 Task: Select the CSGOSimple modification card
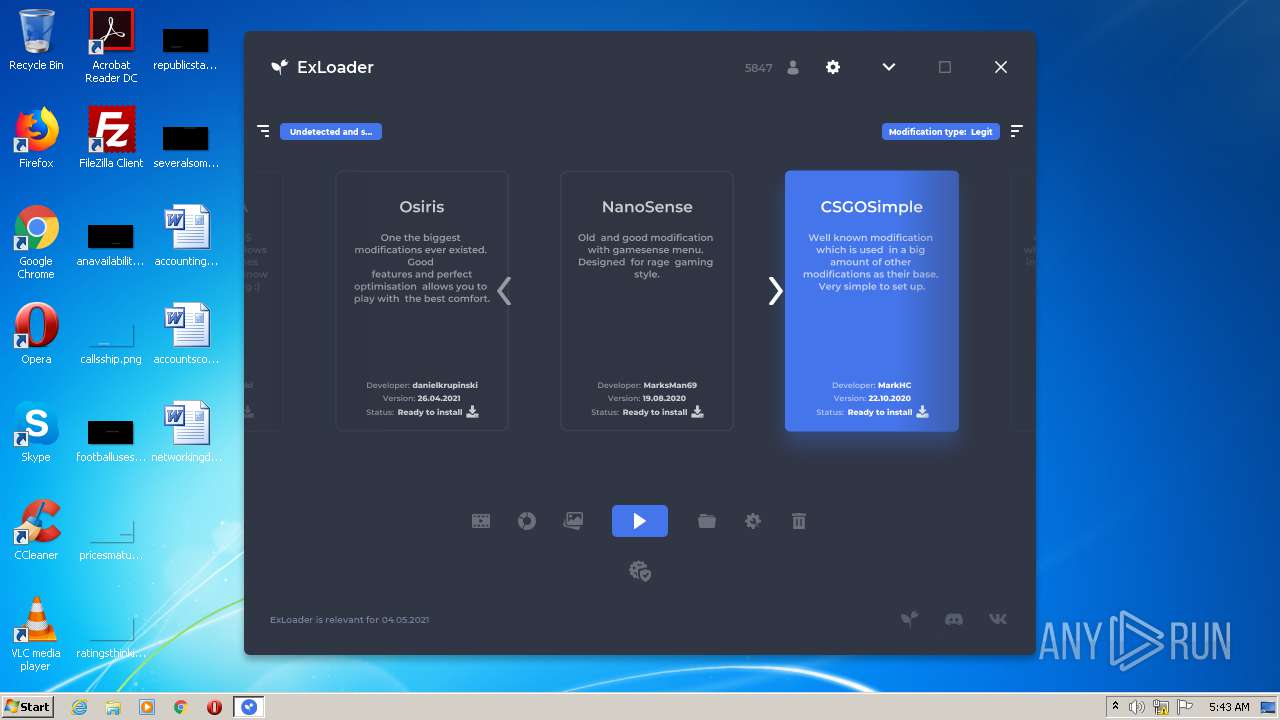(x=872, y=301)
